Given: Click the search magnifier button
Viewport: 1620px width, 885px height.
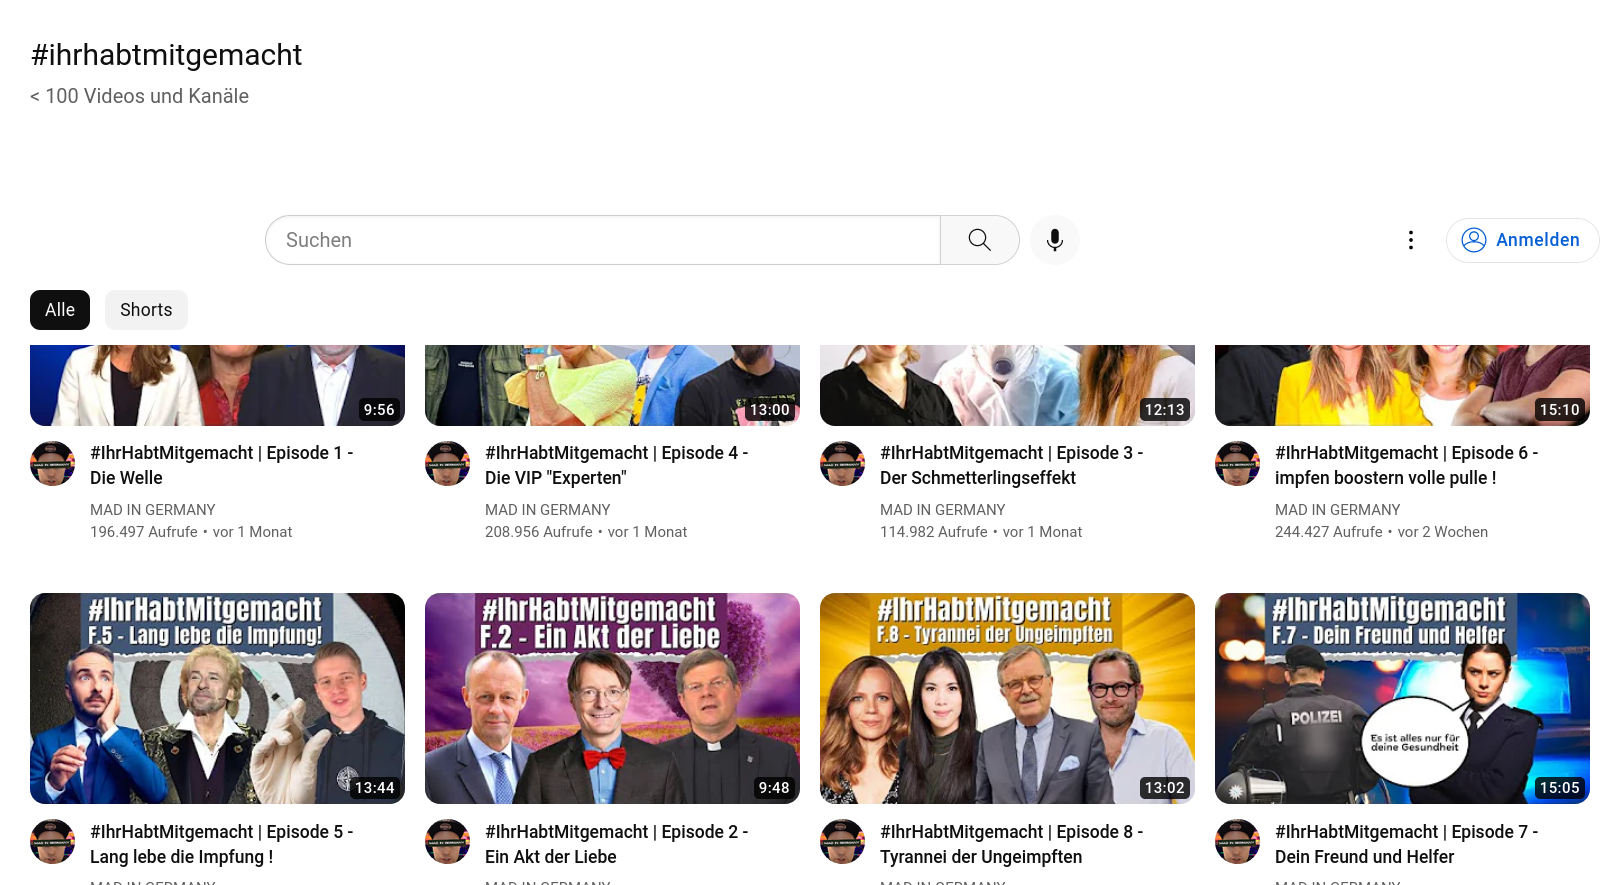Looking at the screenshot, I should pyautogui.click(x=979, y=240).
